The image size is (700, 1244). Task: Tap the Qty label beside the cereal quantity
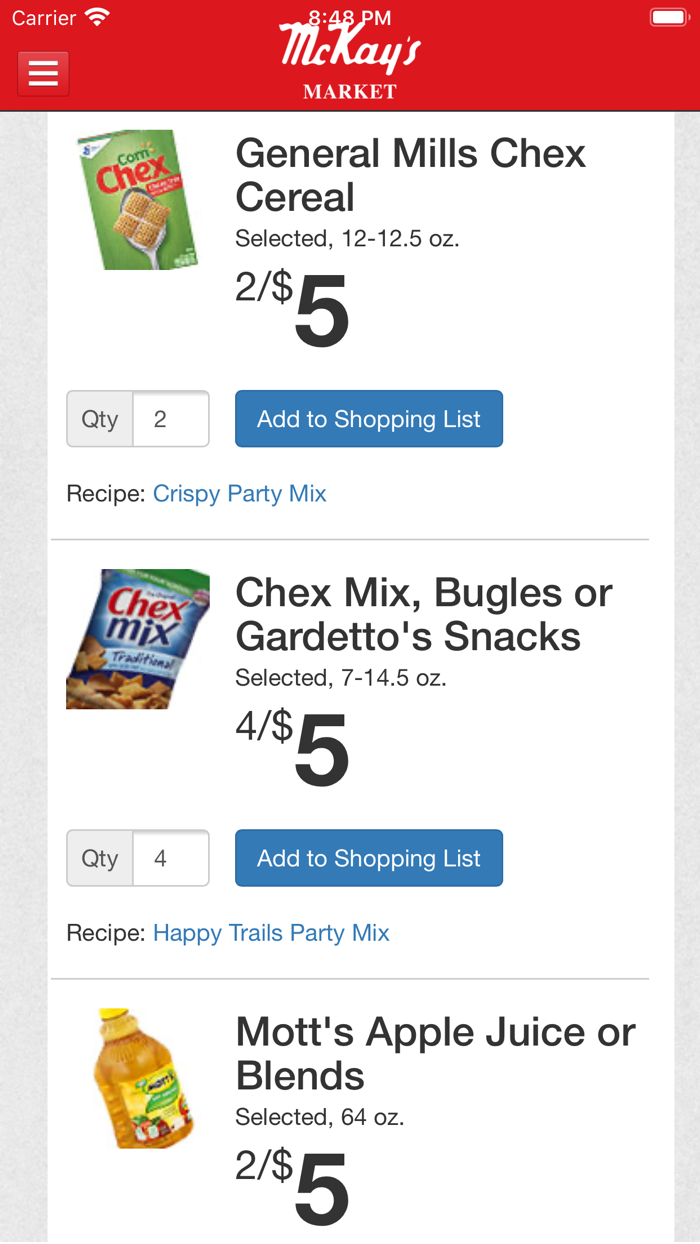pos(99,418)
